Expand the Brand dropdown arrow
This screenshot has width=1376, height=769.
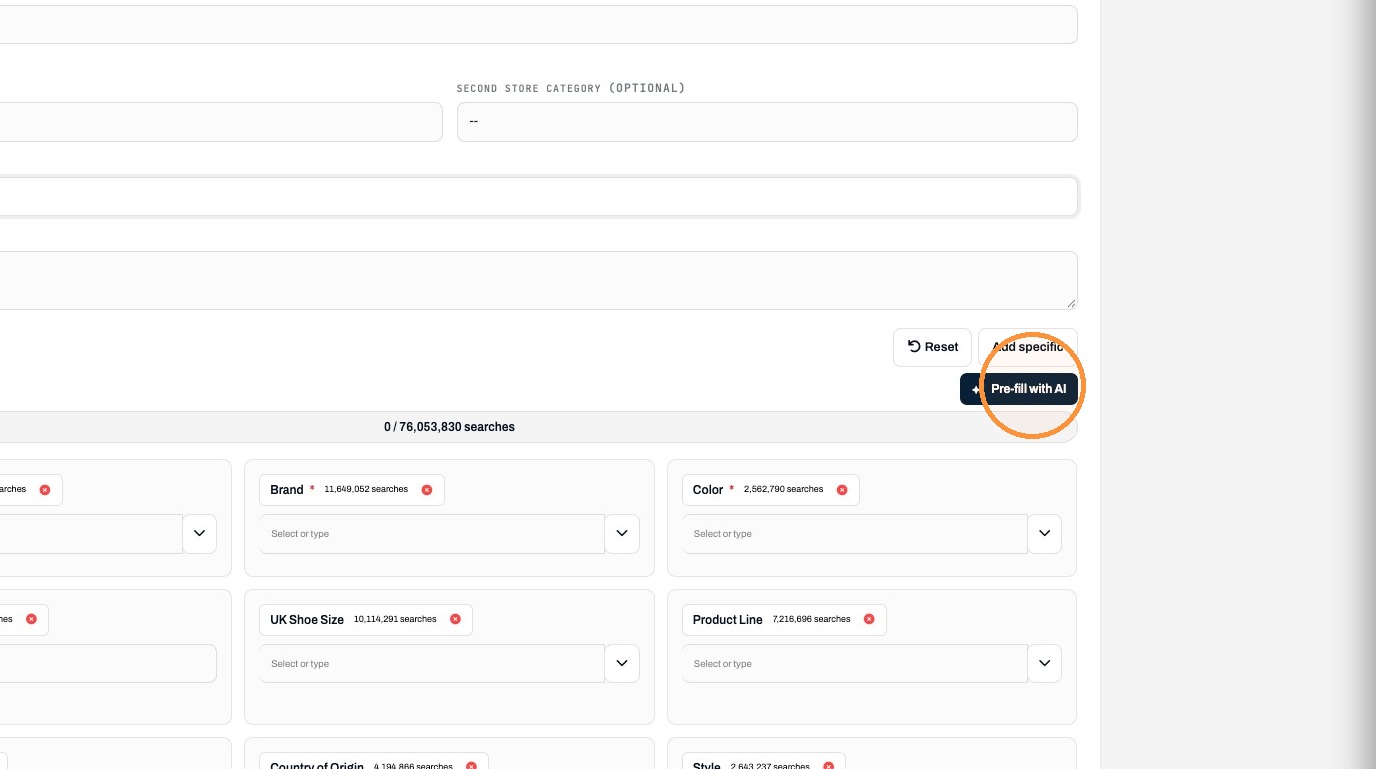[x=622, y=534]
